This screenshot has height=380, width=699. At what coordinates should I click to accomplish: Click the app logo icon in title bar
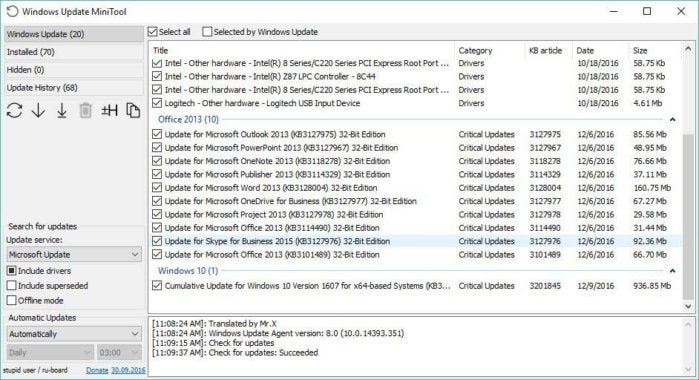point(12,11)
